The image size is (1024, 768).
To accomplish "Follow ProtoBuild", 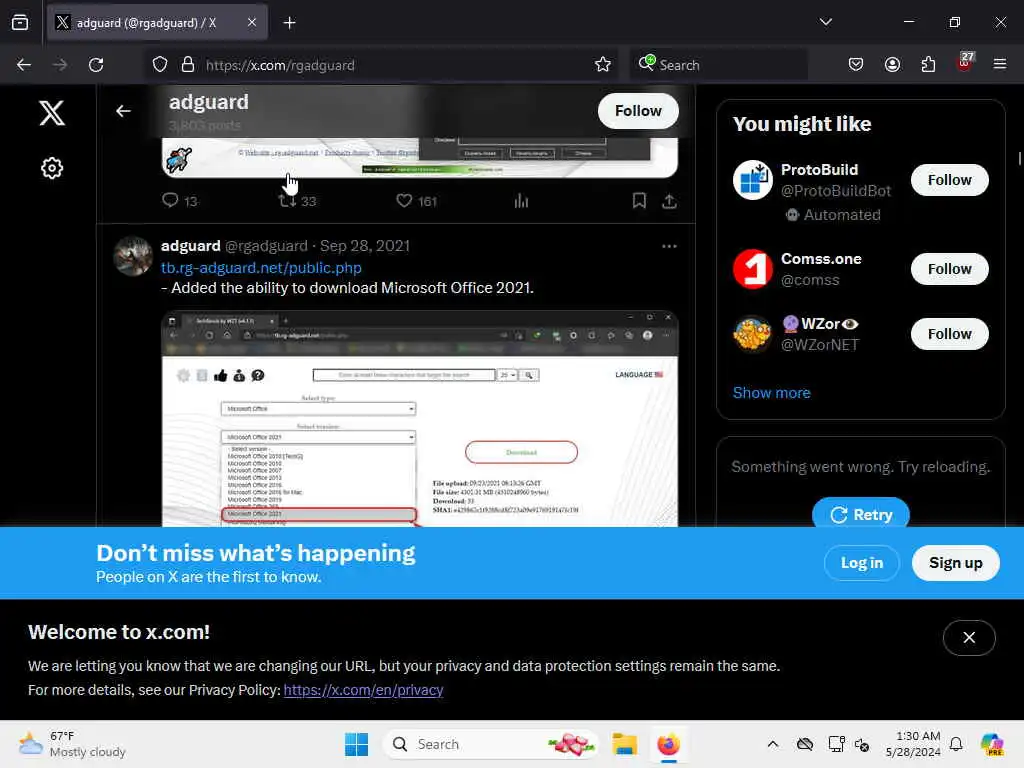I will click(x=950, y=180).
